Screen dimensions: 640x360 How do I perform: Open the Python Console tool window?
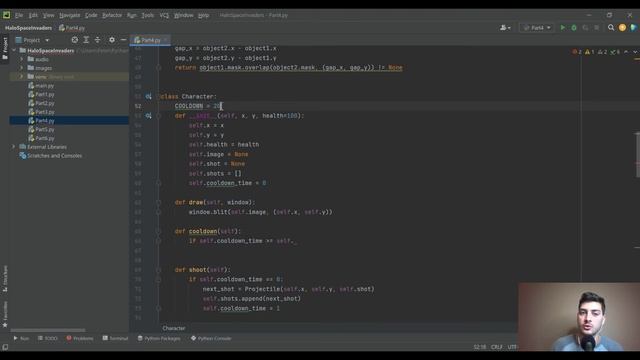tap(211, 338)
